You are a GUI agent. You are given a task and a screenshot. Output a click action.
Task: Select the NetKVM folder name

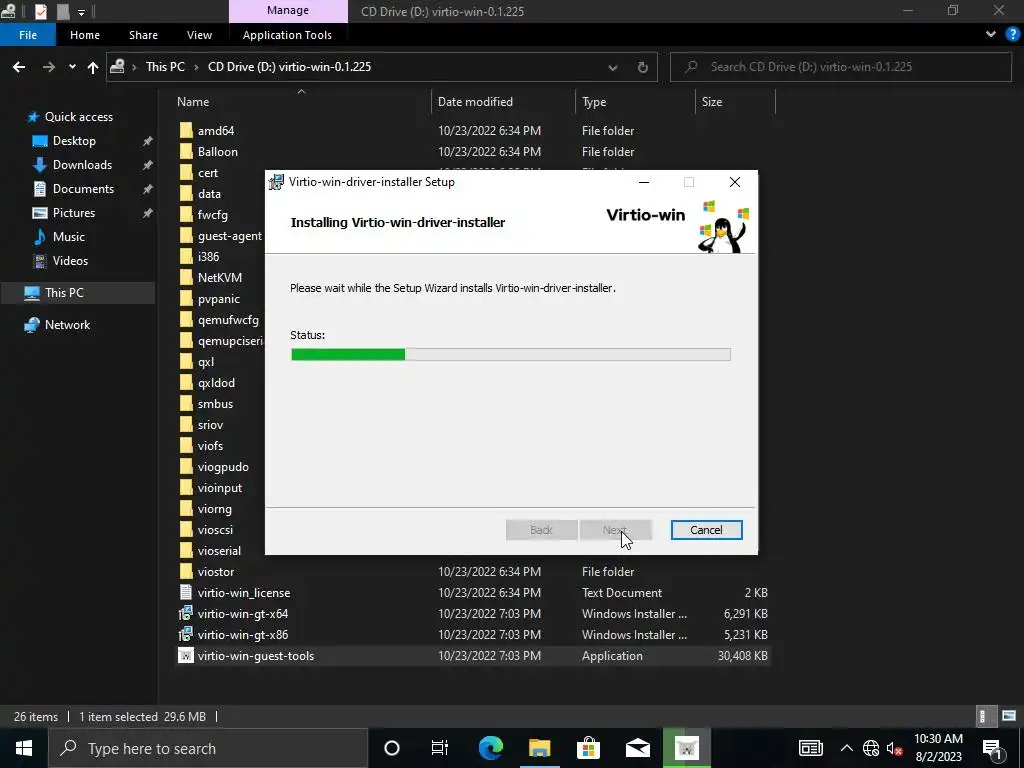(220, 278)
